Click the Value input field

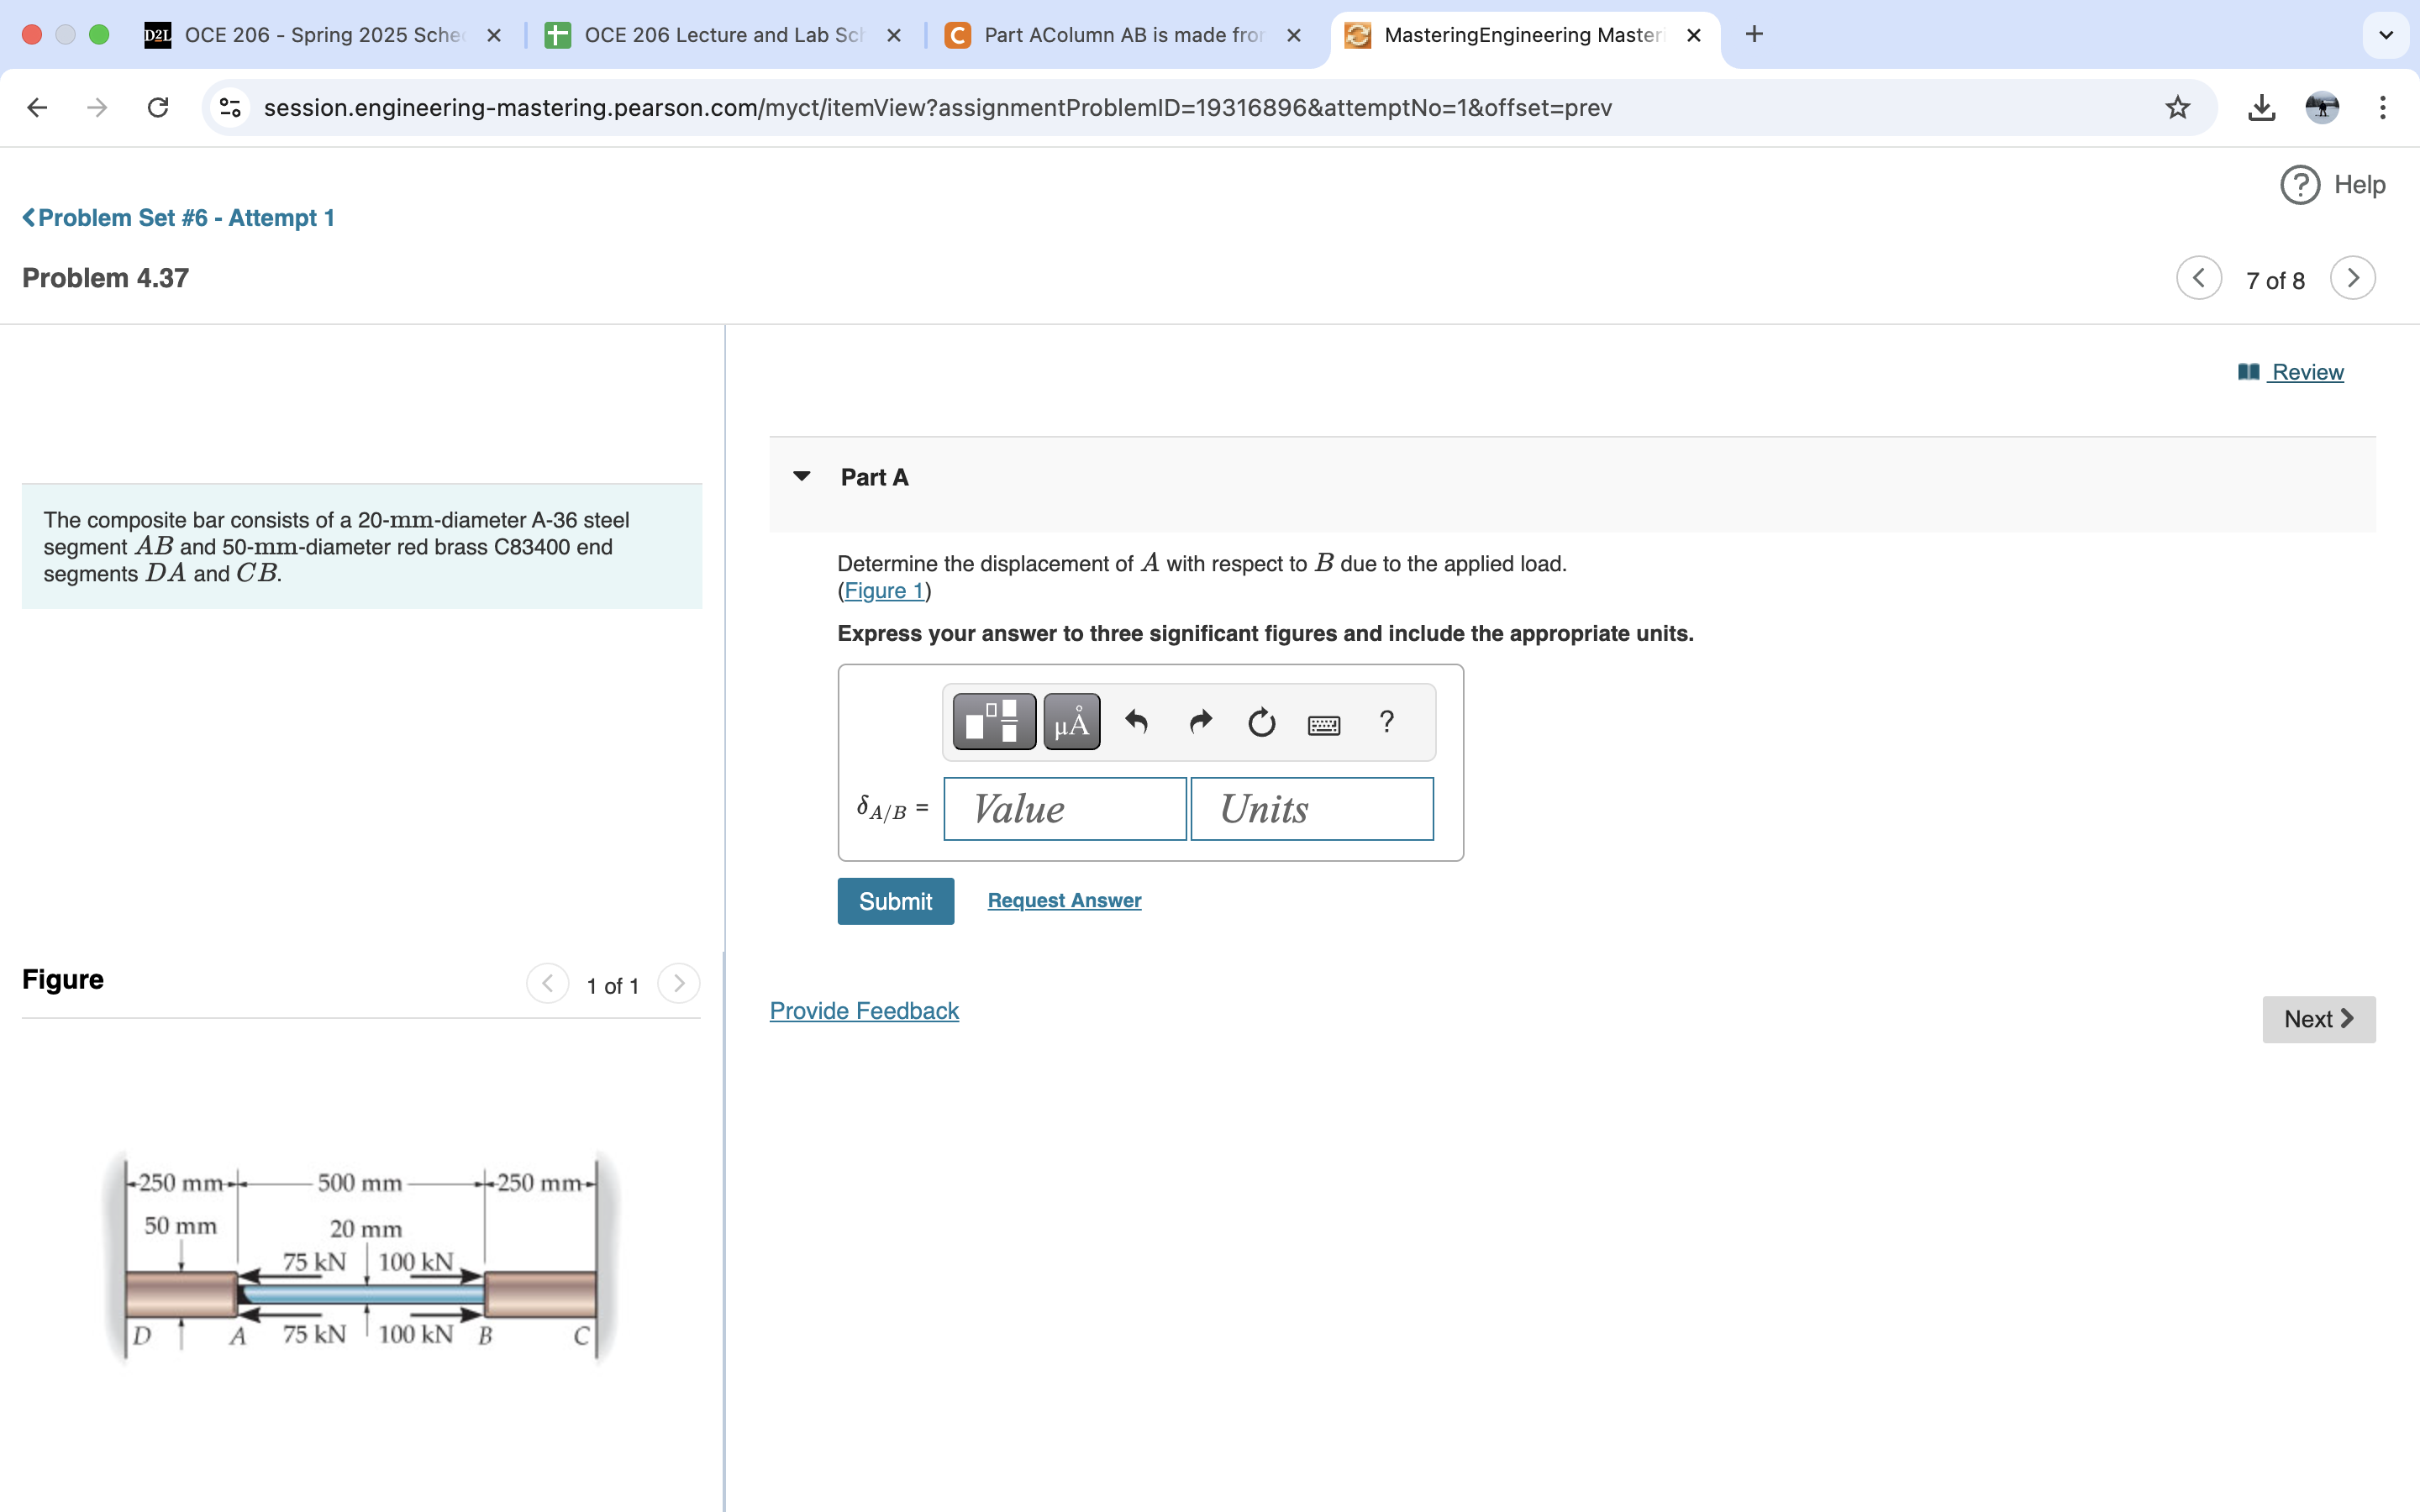pyautogui.click(x=1064, y=809)
